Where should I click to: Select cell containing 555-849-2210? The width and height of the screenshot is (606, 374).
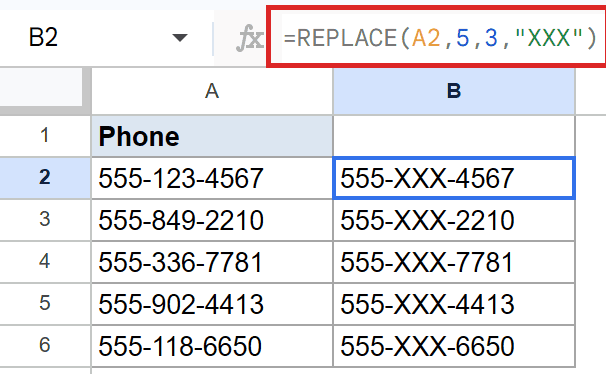click(212, 220)
